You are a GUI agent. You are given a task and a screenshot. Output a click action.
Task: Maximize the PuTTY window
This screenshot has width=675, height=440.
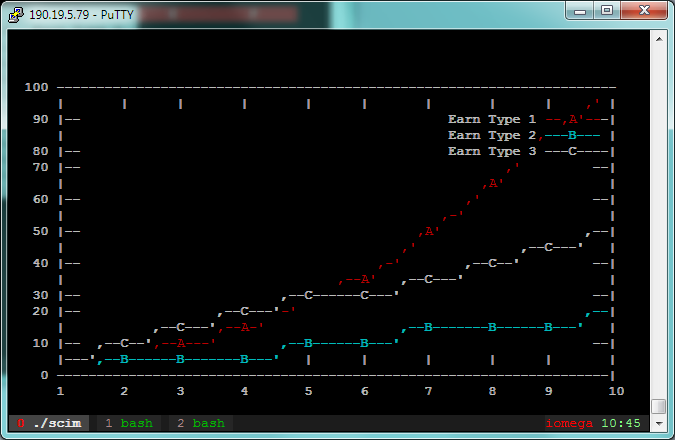[x=607, y=11]
